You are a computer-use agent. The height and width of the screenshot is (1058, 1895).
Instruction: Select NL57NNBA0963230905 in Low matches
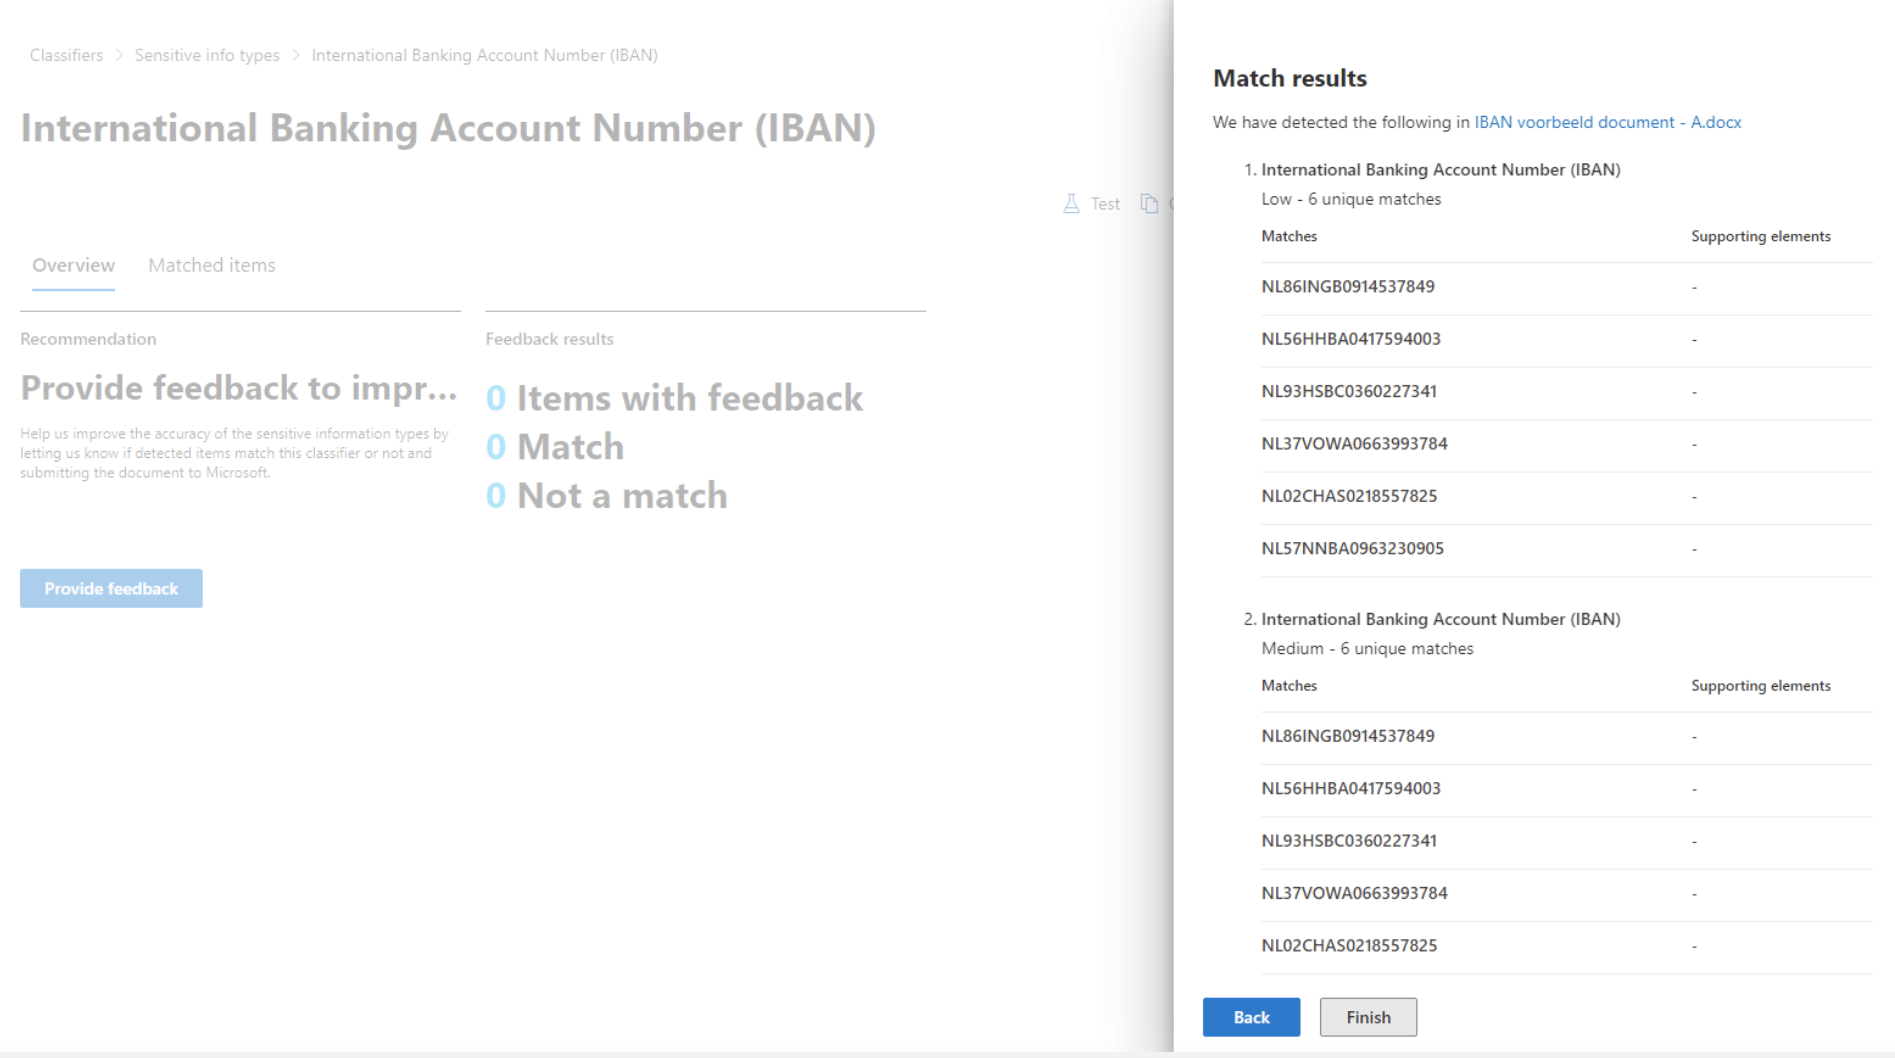pyautogui.click(x=1352, y=549)
